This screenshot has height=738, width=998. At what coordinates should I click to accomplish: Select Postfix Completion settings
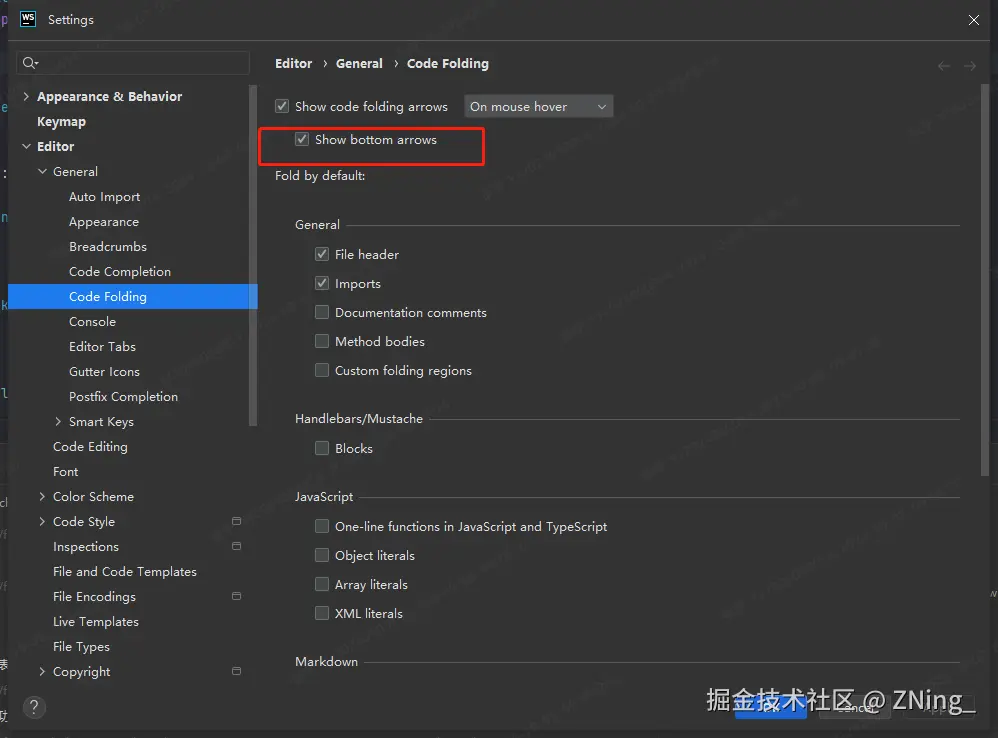coord(123,396)
